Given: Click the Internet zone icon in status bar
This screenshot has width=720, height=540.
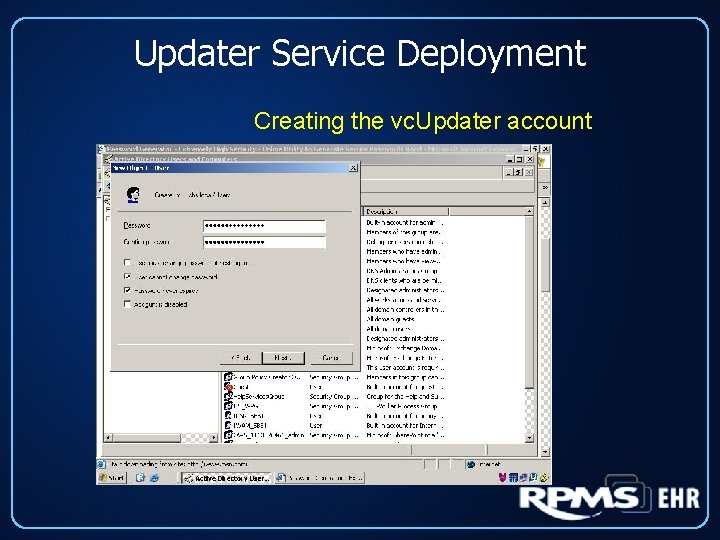Looking at the screenshot, I should [x=471, y=464].
